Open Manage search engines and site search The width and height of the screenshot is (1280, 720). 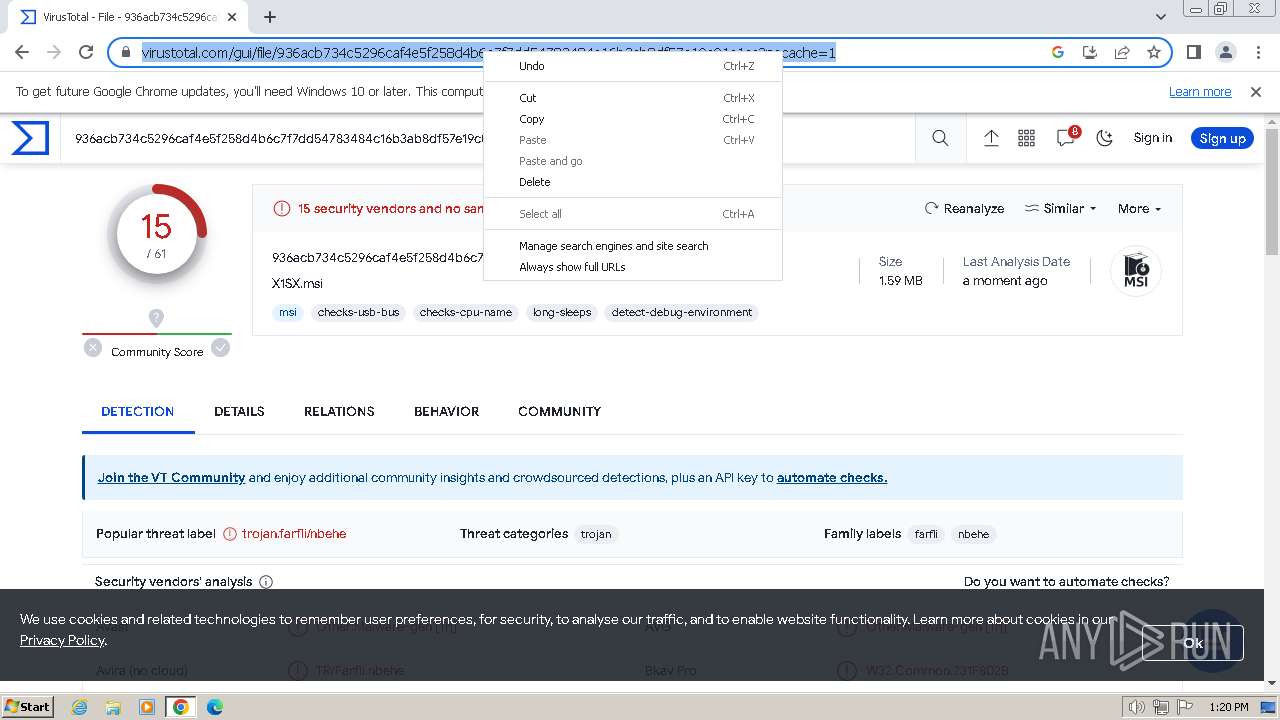(x=632, y=246)
